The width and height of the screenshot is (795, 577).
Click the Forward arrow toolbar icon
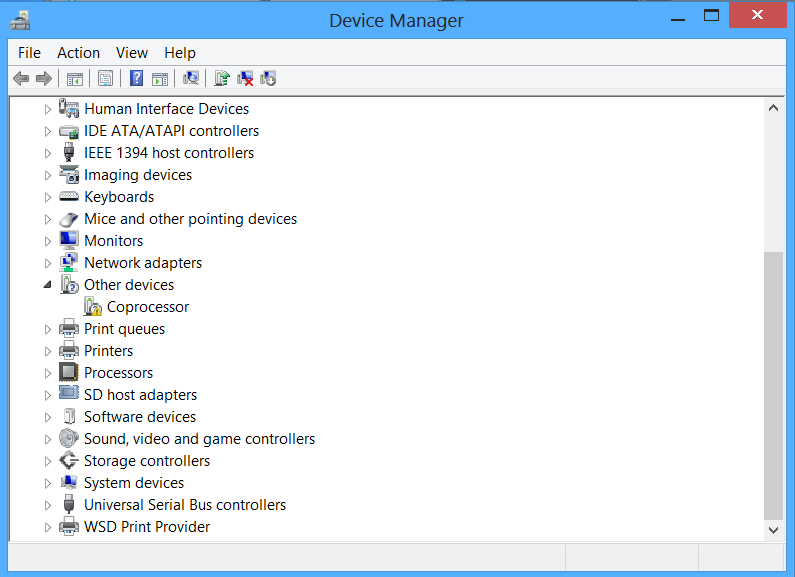coord(44,79)
